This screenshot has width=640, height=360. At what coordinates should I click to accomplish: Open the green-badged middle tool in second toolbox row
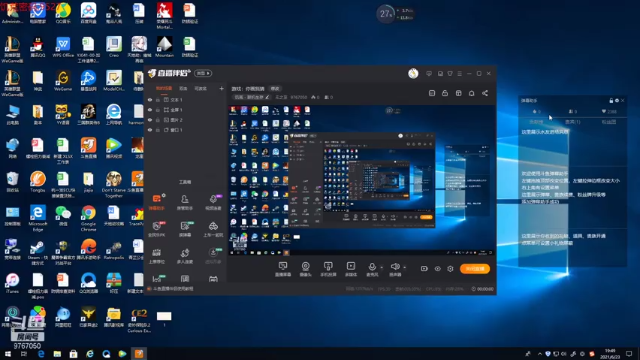click(184, 229)
